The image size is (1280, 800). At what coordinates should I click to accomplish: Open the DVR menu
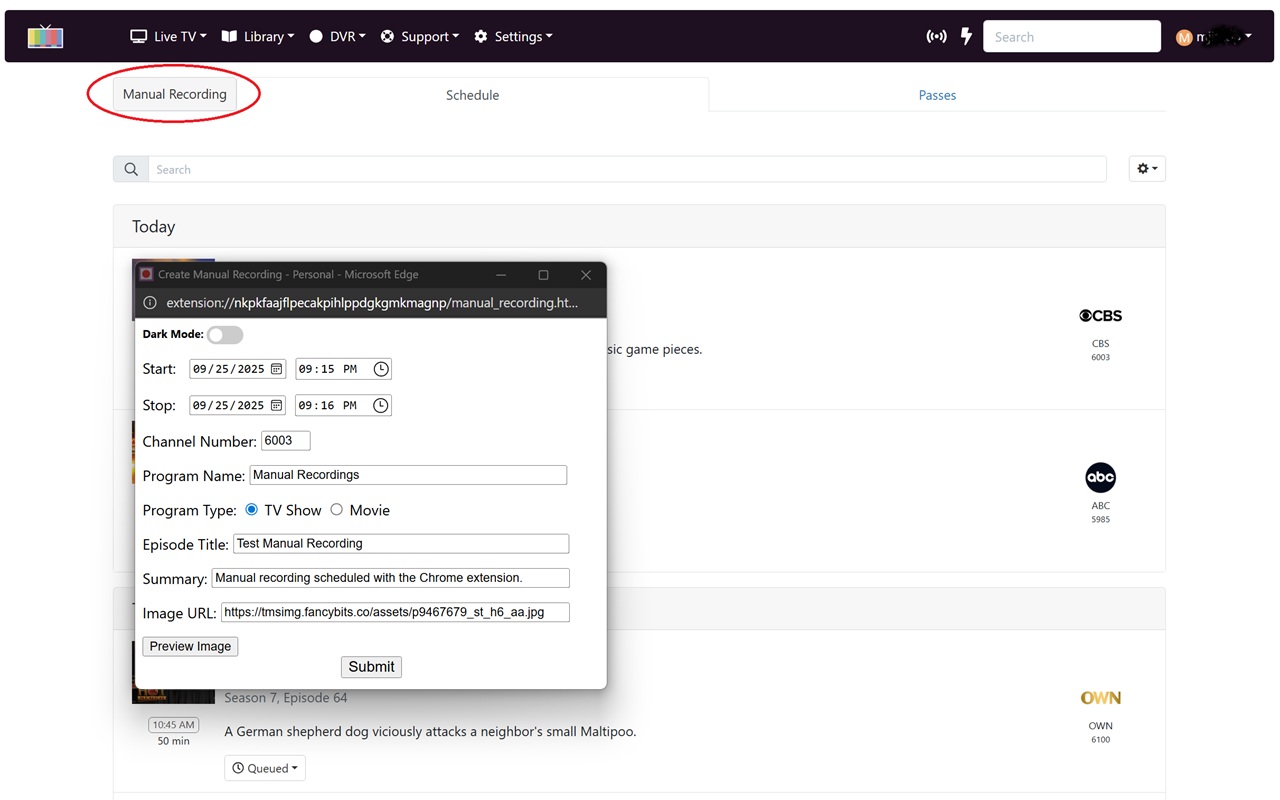tap(337, 37)
